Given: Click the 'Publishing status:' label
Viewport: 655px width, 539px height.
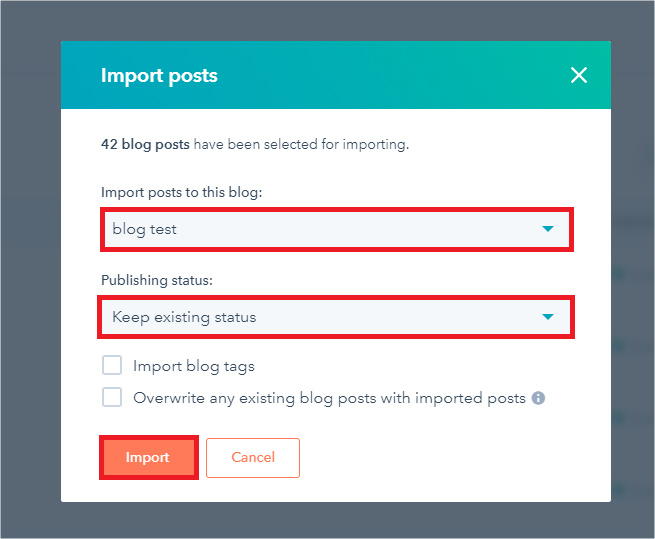Looking at the screenshot, I should [157, 280].
